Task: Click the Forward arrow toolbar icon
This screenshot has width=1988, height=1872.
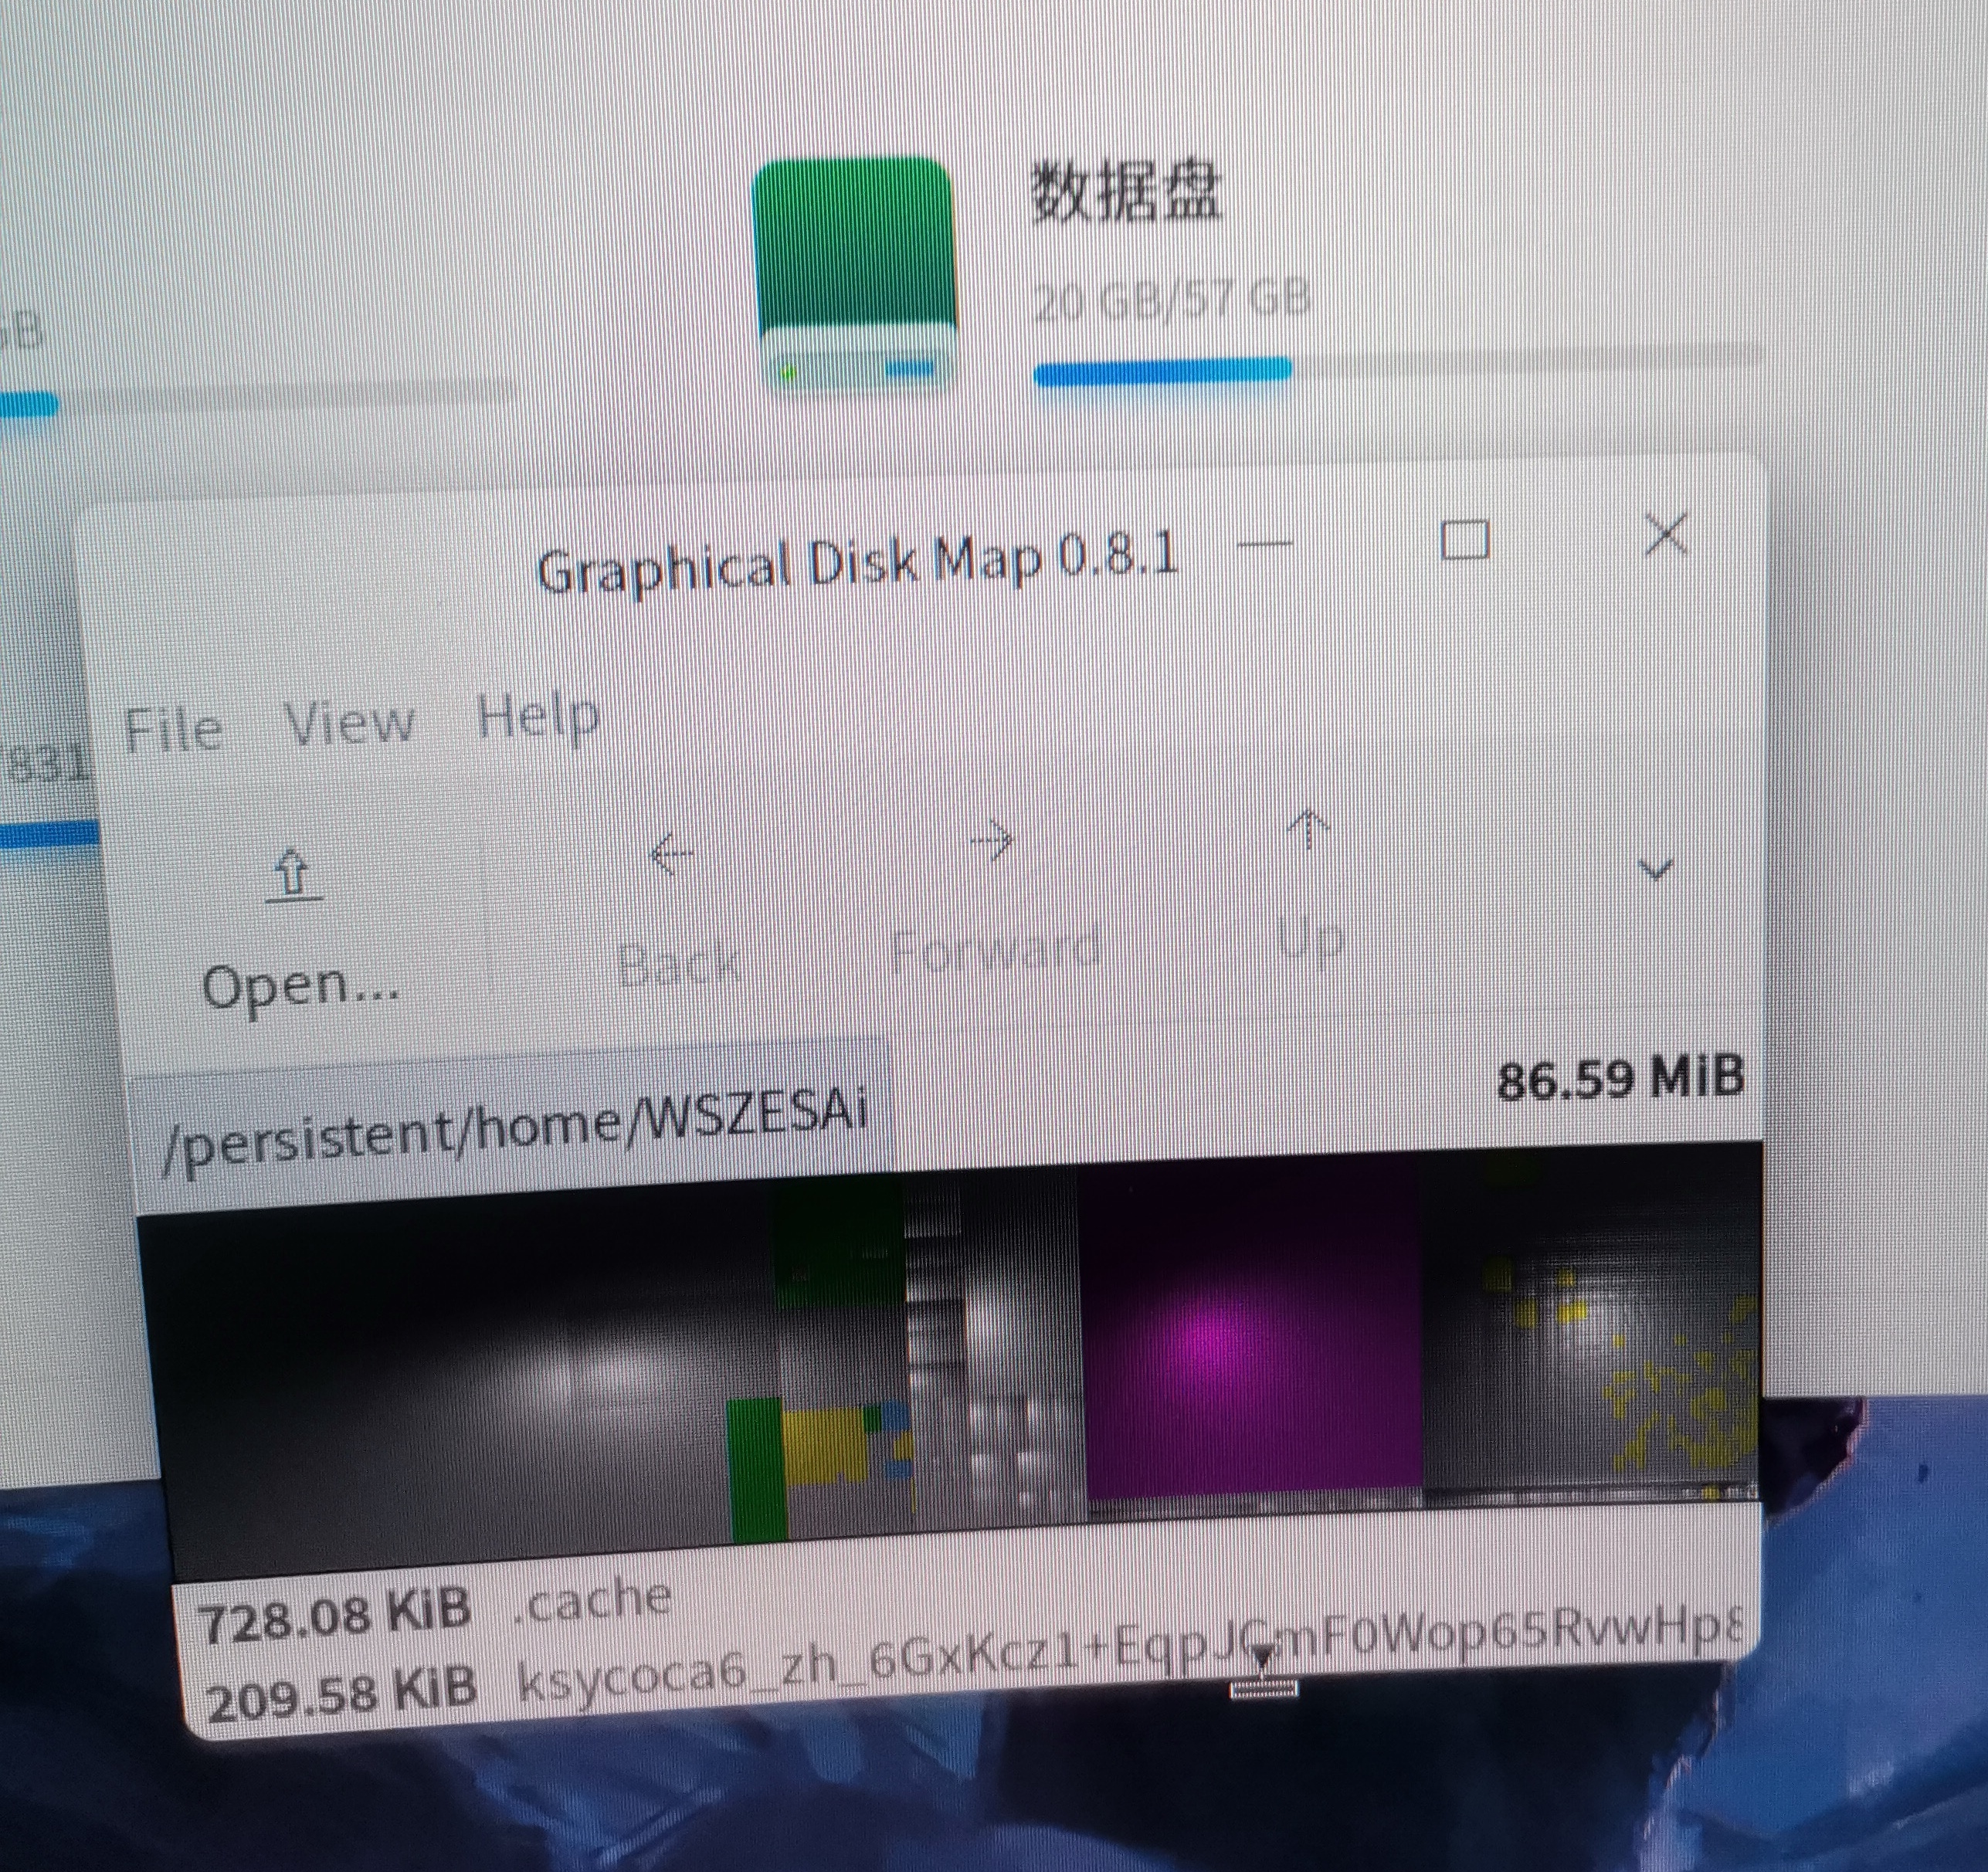Action: [993, 842]
